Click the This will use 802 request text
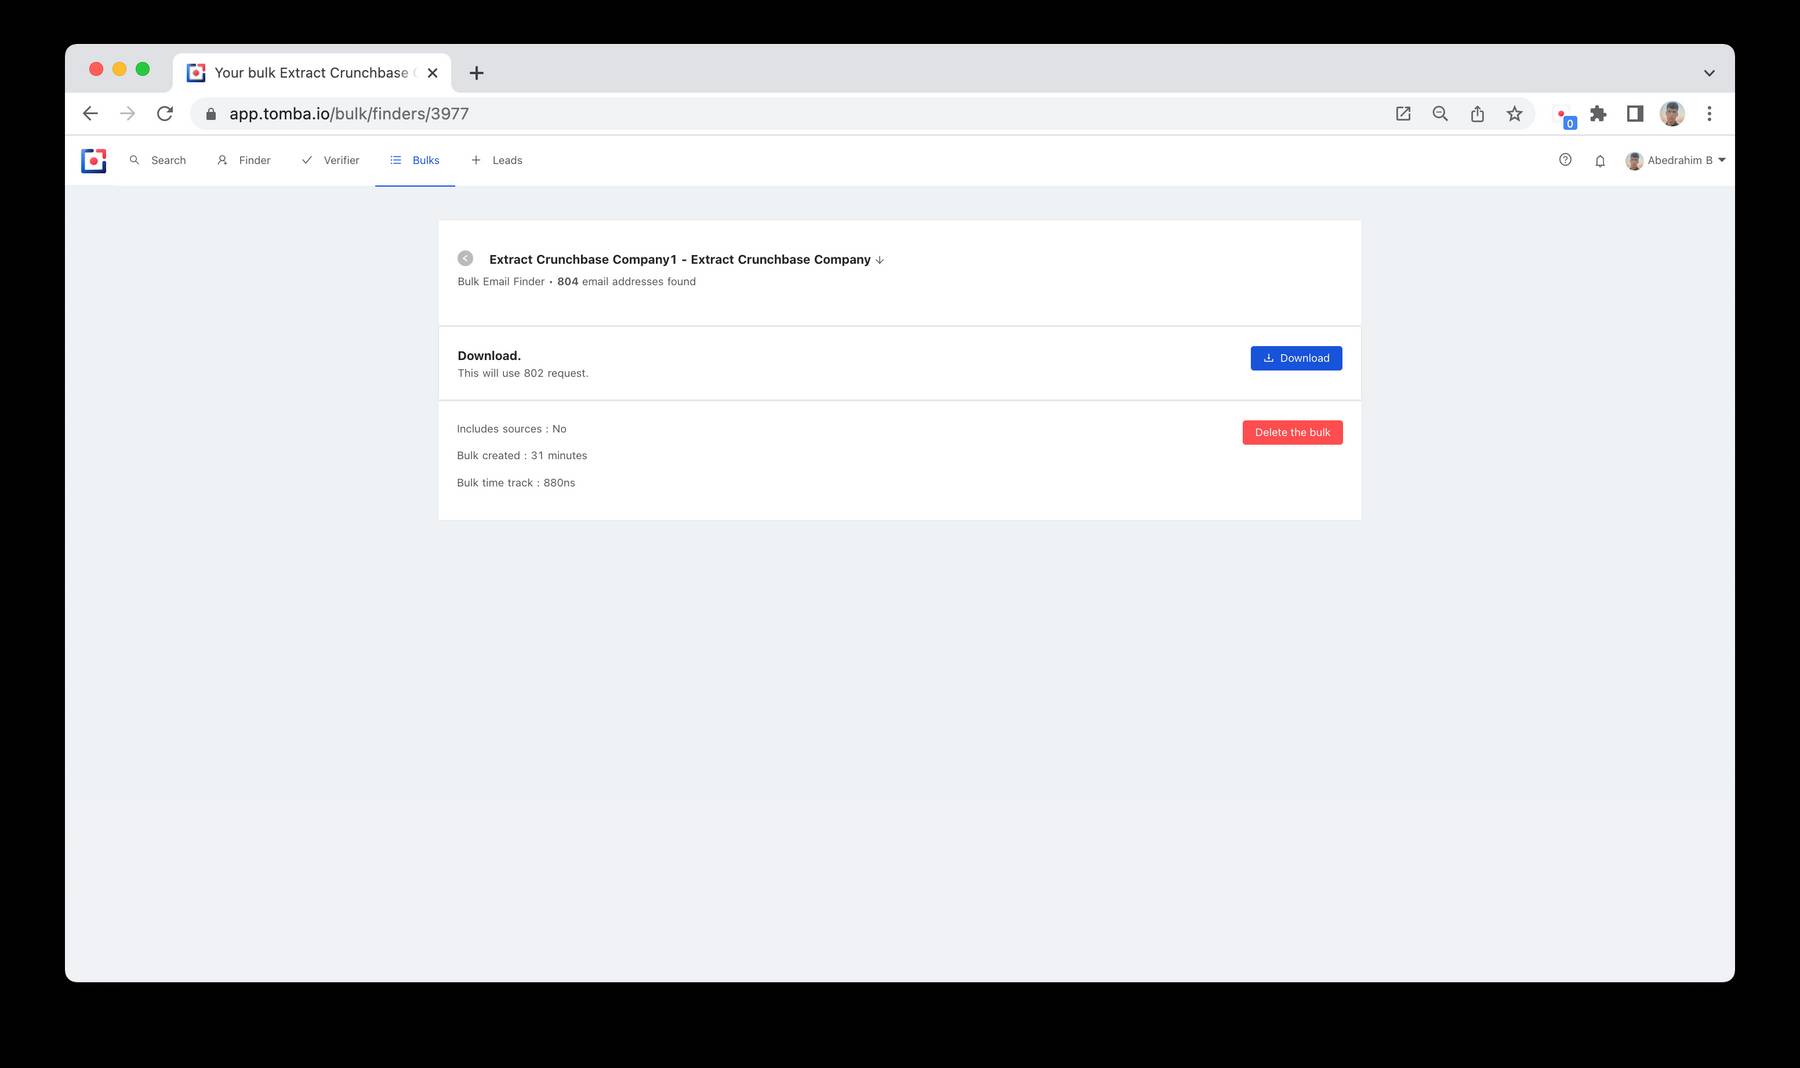1800x1068 pixels. 523,373
